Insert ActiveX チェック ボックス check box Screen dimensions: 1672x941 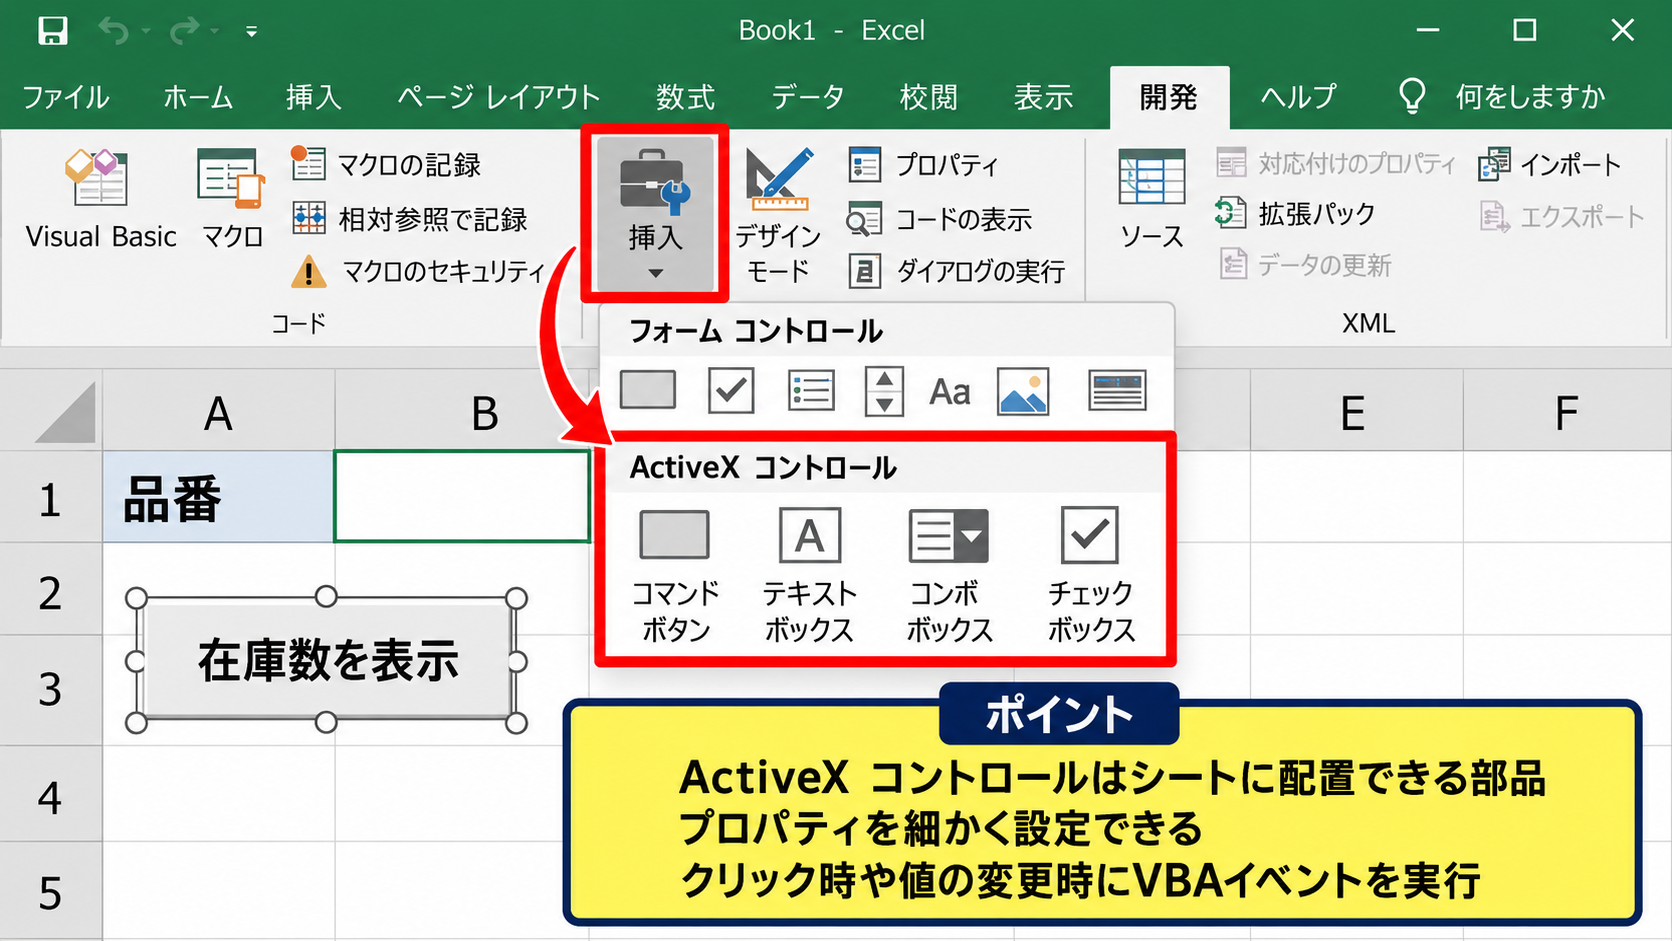(x=1091, y=576)
